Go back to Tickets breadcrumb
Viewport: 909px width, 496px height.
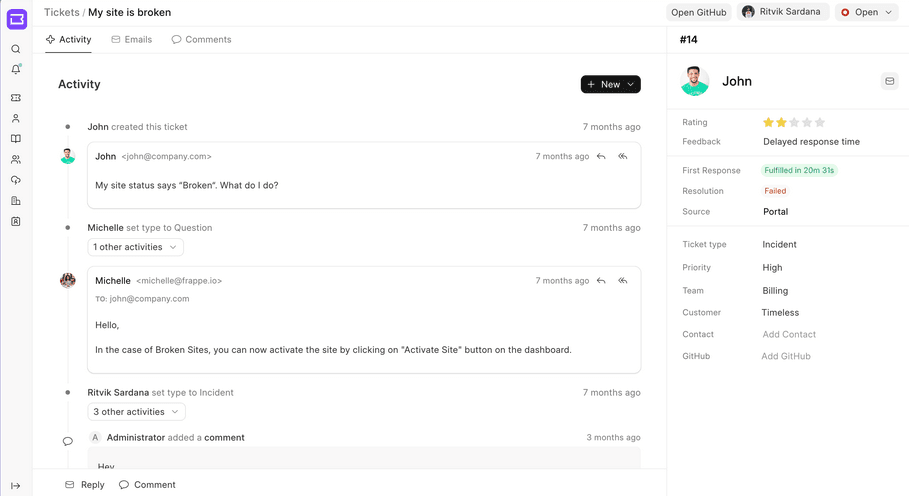(x=61, y=12)
